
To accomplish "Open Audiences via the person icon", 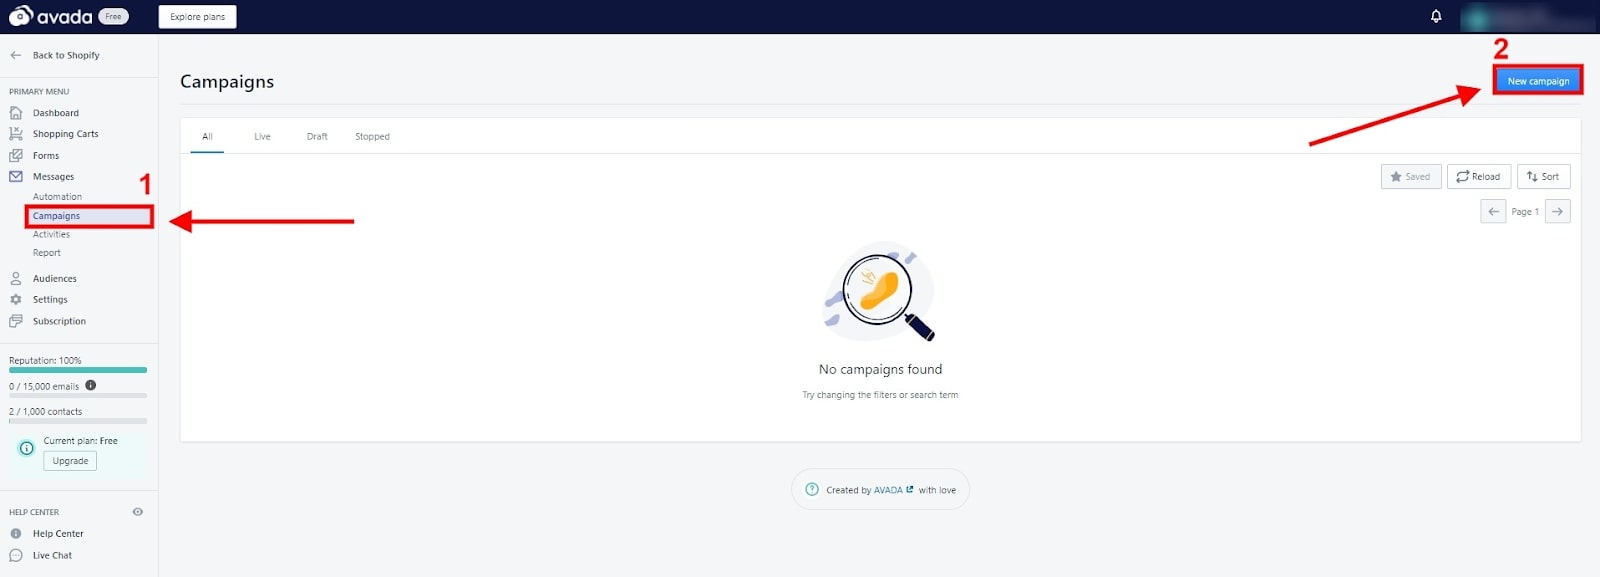I will tap(16, 279).
